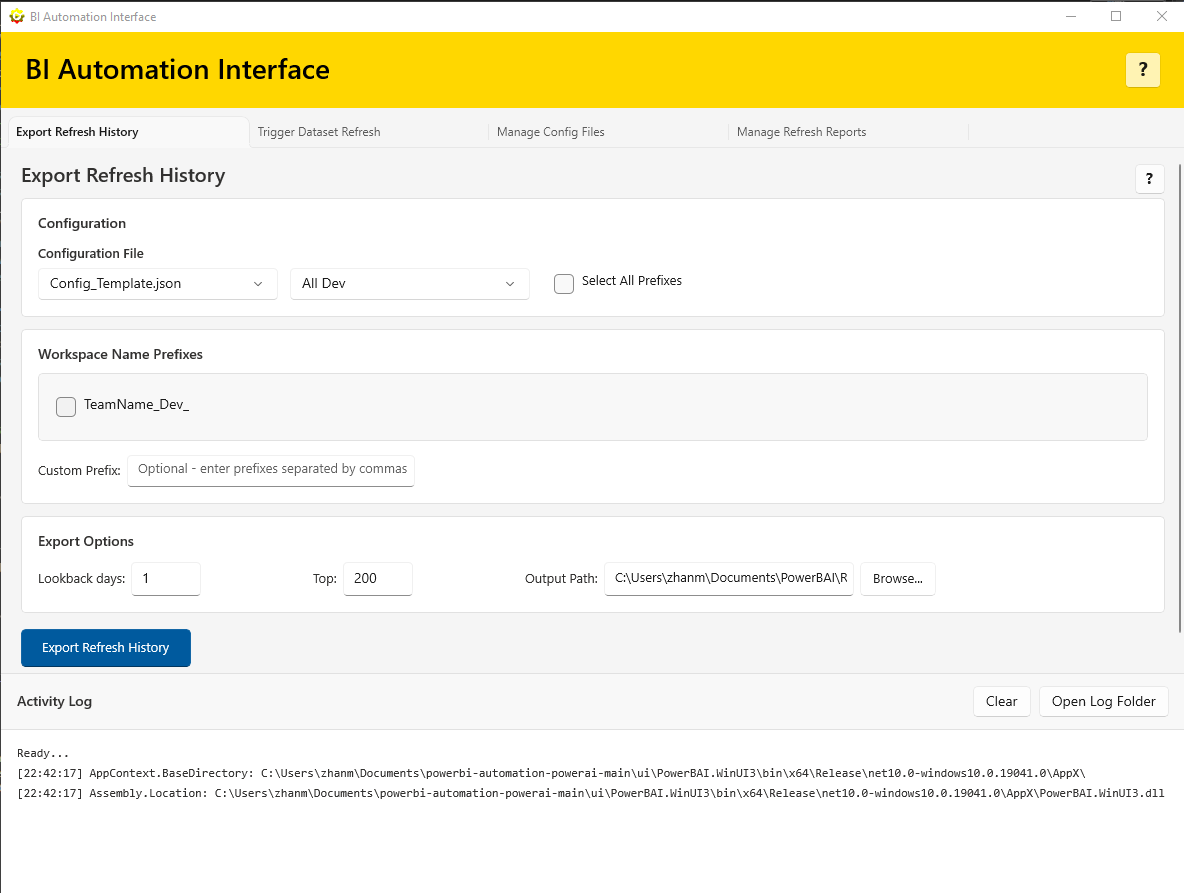This screenshot has width=1184, height=893.
Task: Open the Configuration File selector
Action: 157,283
